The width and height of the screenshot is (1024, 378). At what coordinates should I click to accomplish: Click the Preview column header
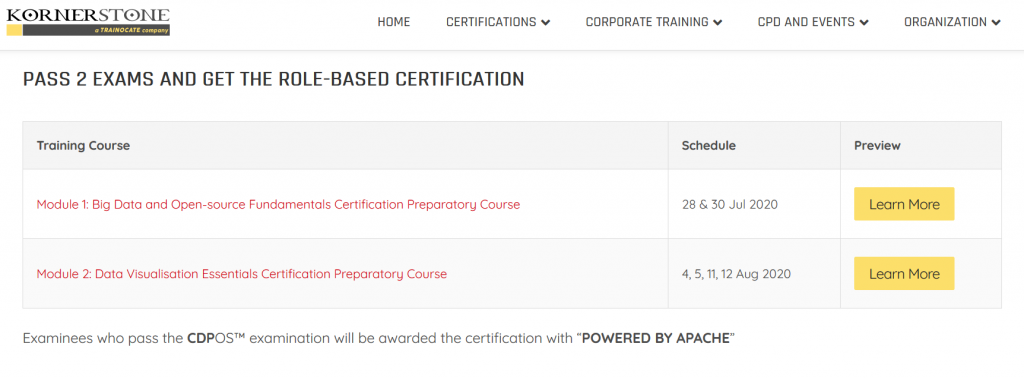pyautogui.click(x=877, y=146)
